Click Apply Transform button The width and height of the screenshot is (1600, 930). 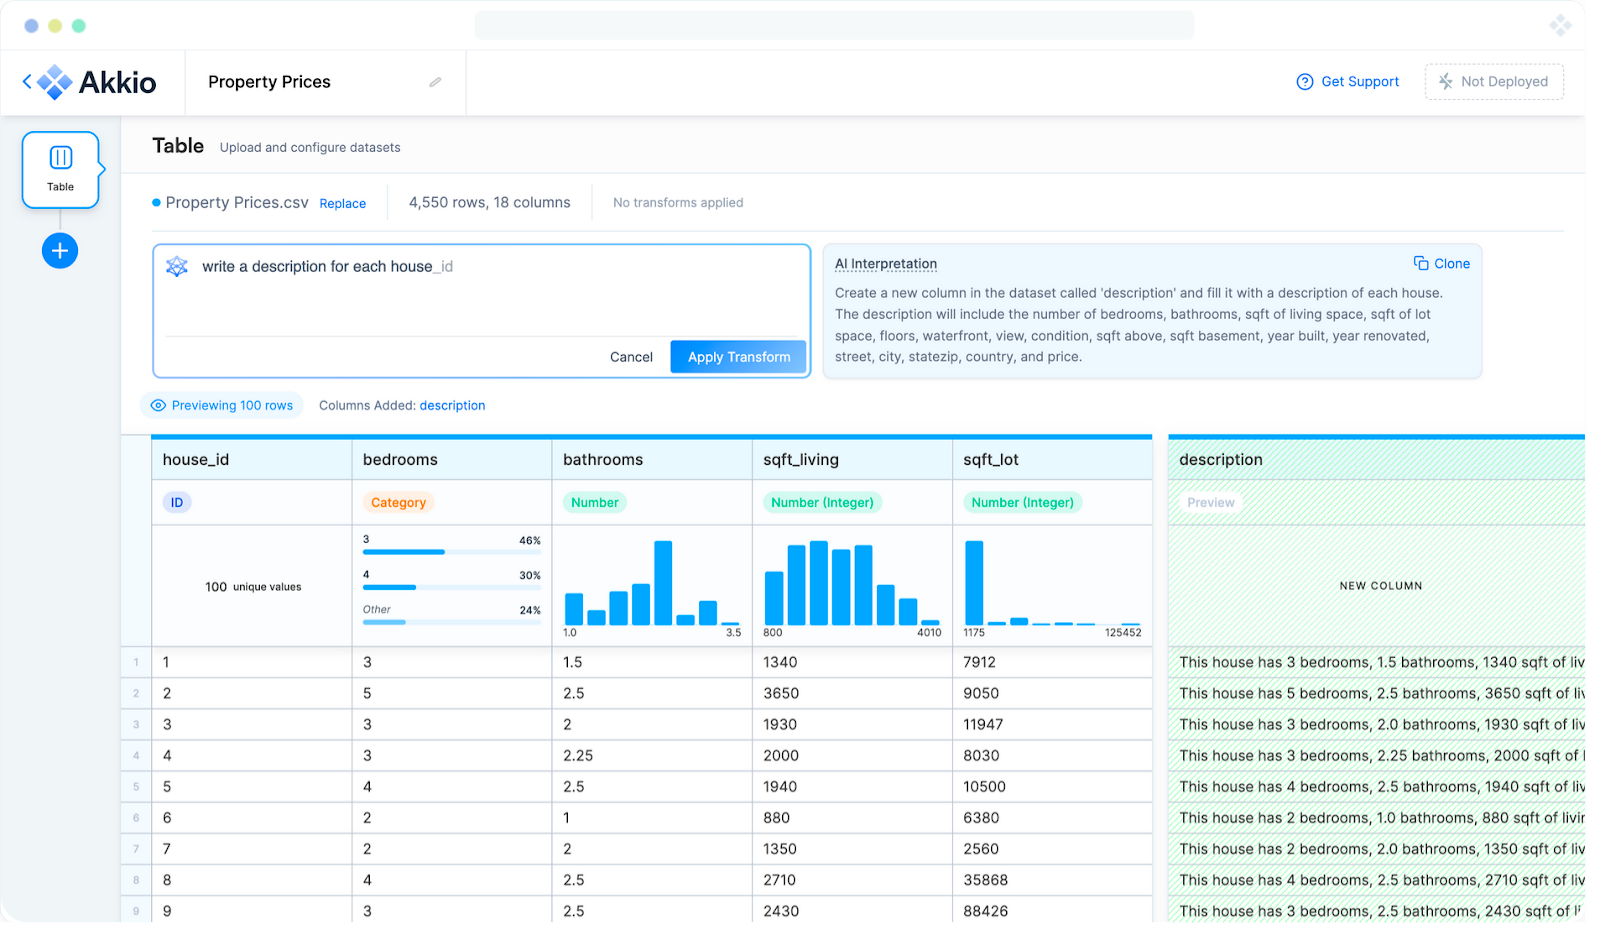point(739,357)
